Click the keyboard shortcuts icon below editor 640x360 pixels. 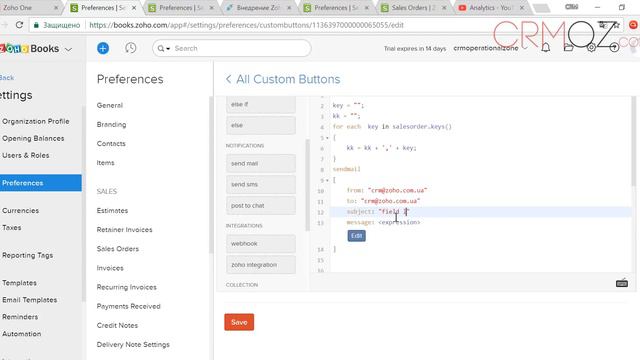(x=622, y=283)
